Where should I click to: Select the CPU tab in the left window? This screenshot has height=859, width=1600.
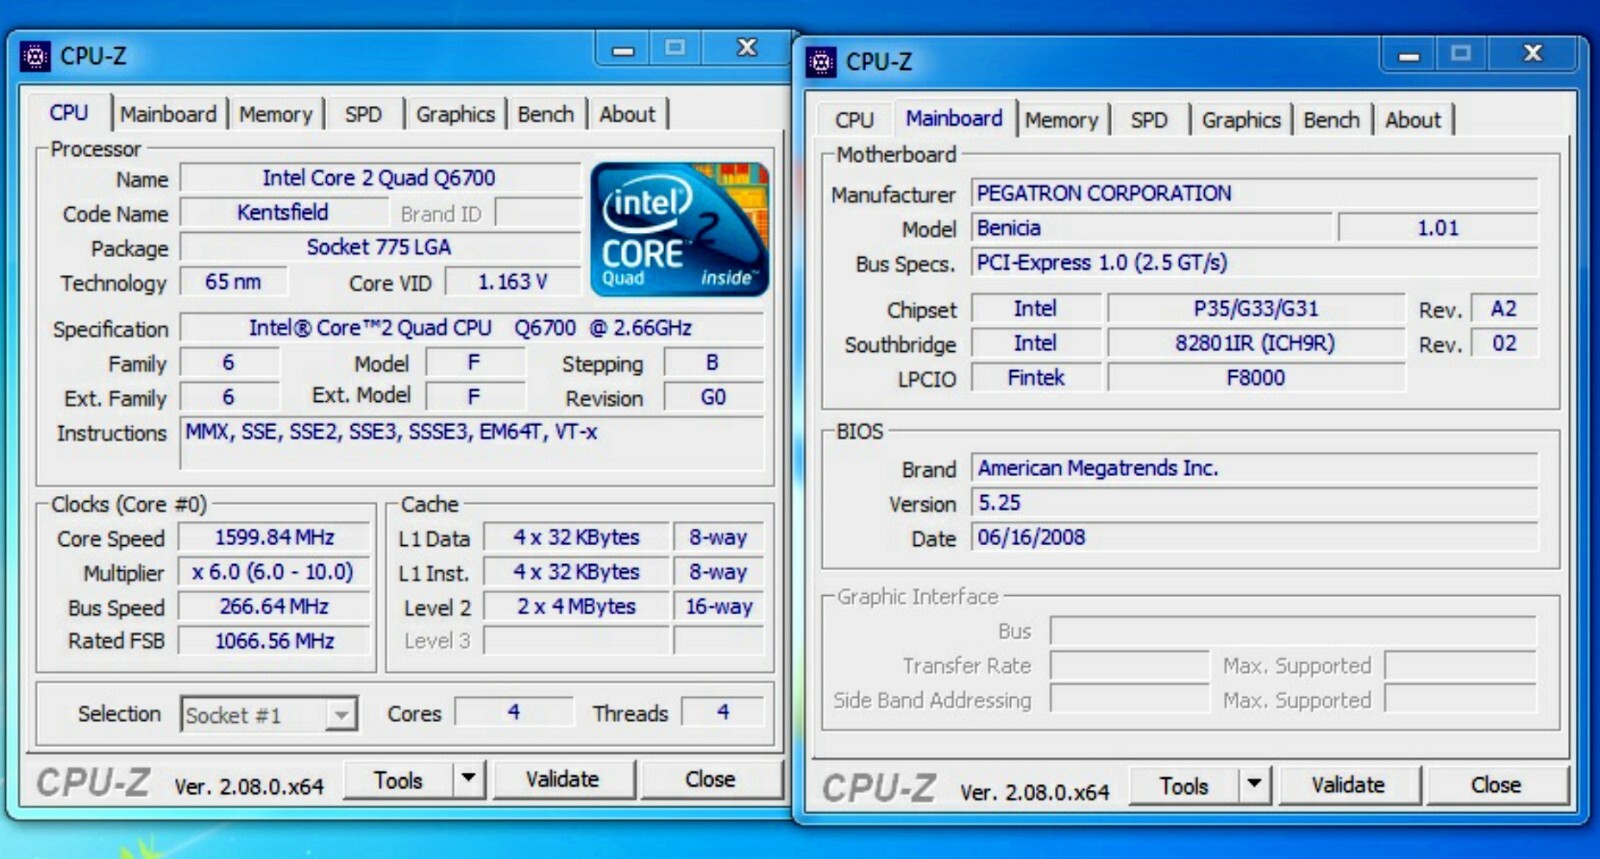pyautogui.click(x=69, y=113)
